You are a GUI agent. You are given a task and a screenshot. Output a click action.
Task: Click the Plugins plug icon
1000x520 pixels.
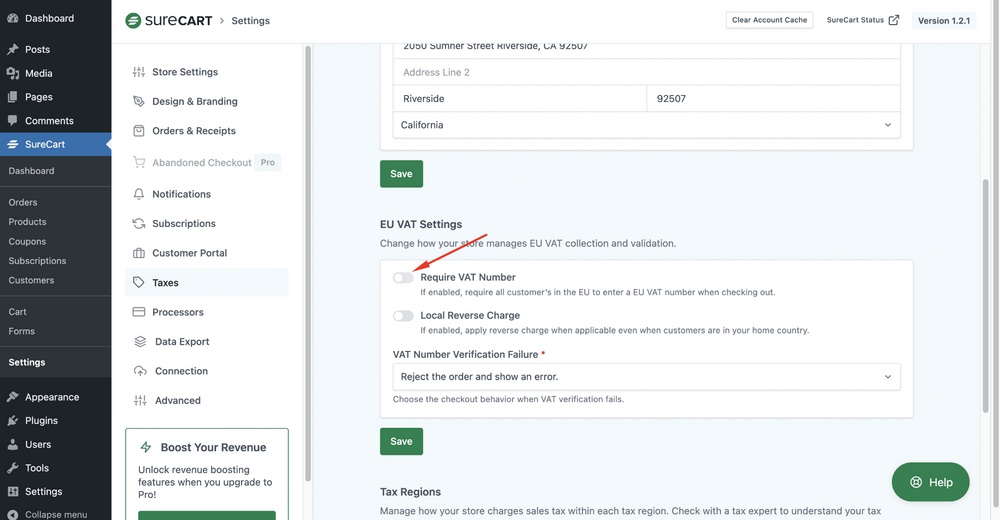point(13,420)
